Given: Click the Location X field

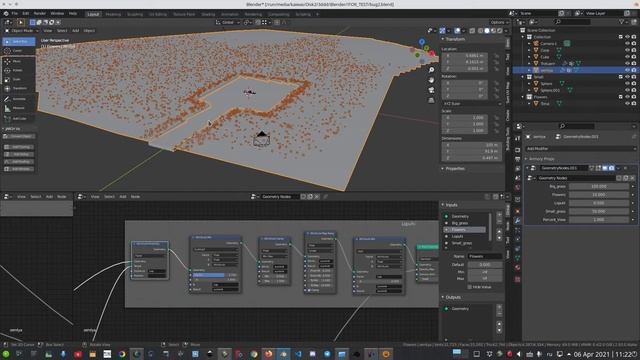Looking at the screenshot, I should point(465,56).
